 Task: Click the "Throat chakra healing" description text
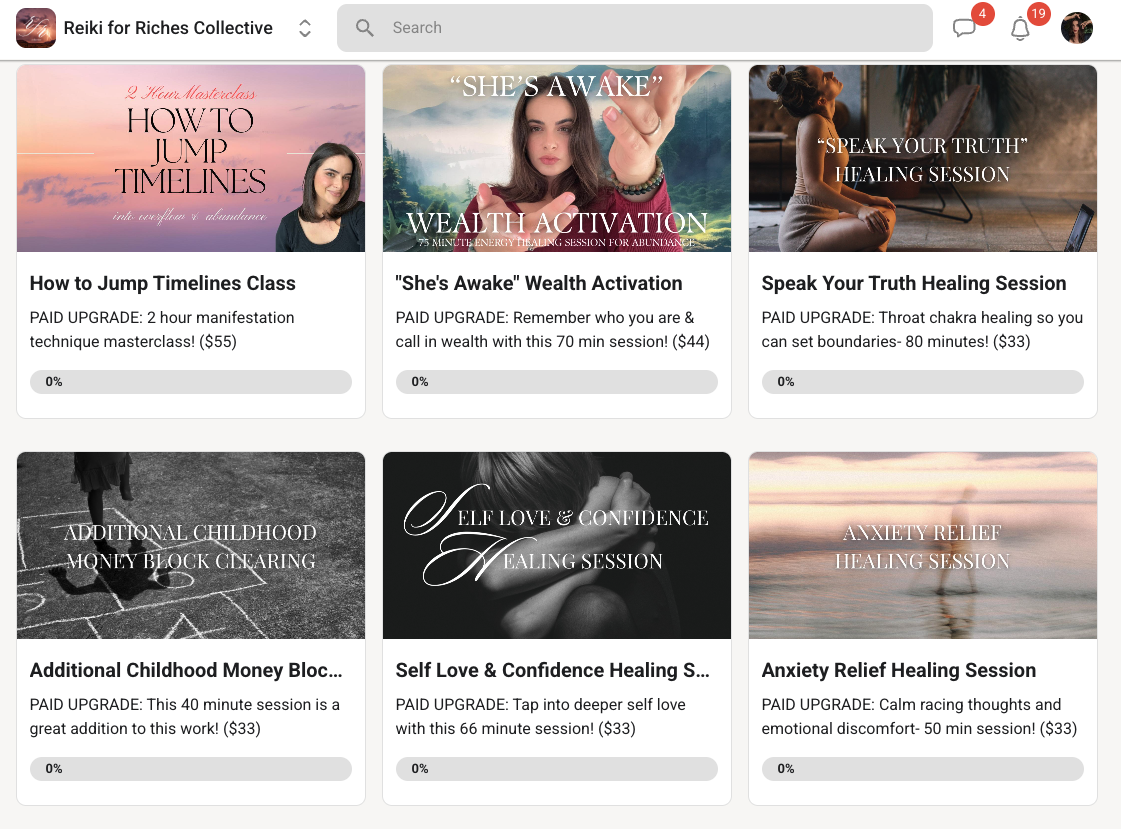[922, 329]
